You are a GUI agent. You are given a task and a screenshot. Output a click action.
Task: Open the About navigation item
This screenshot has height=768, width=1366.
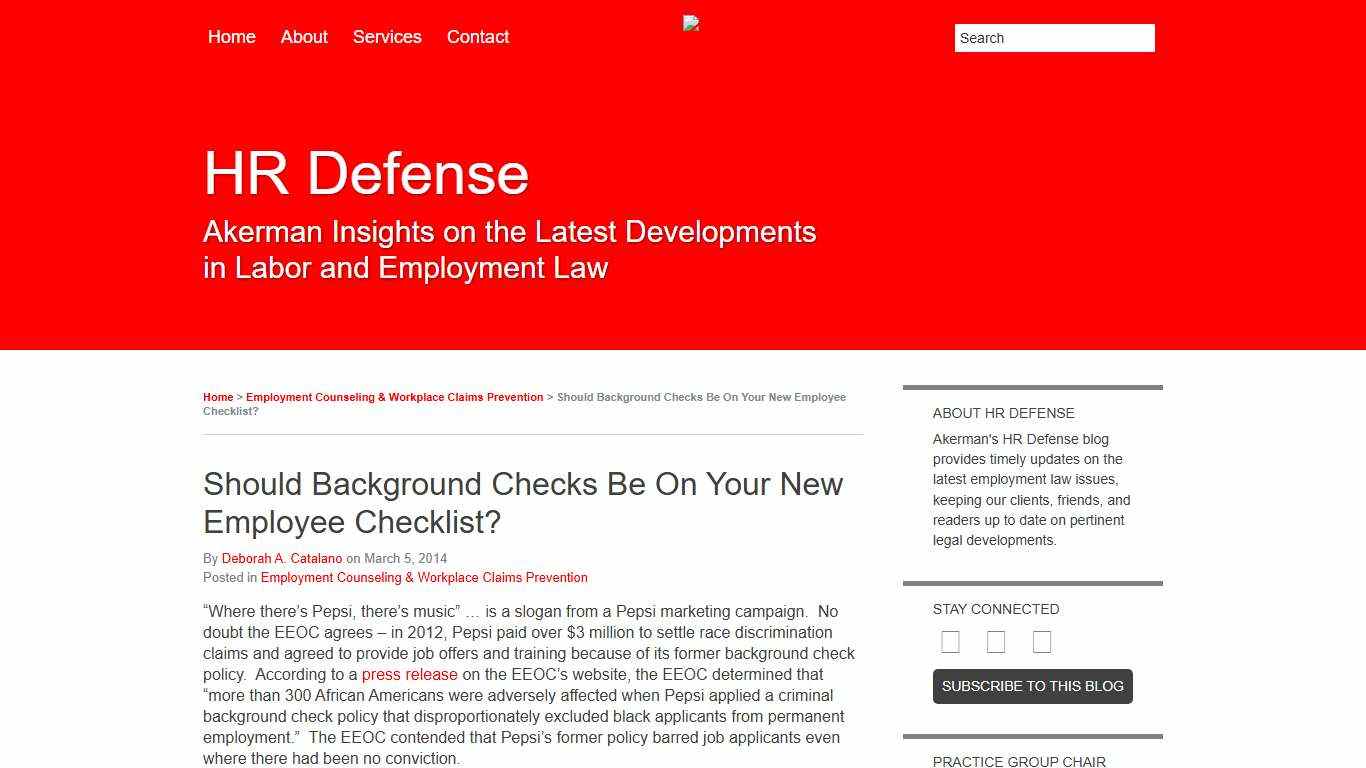point(304,37)
